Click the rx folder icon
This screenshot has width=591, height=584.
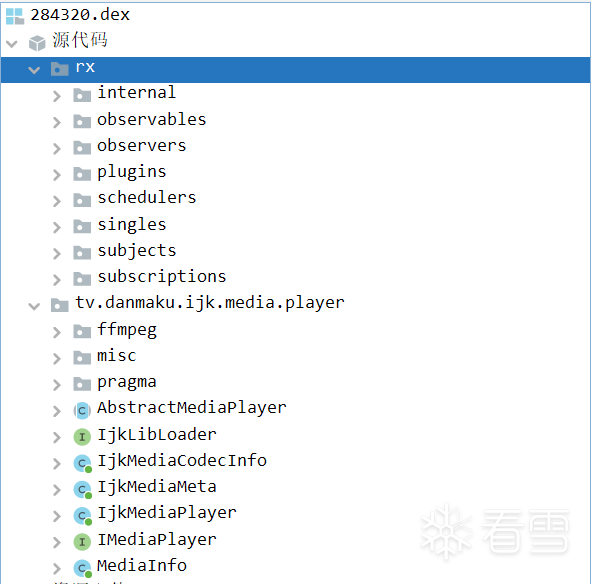60,69
